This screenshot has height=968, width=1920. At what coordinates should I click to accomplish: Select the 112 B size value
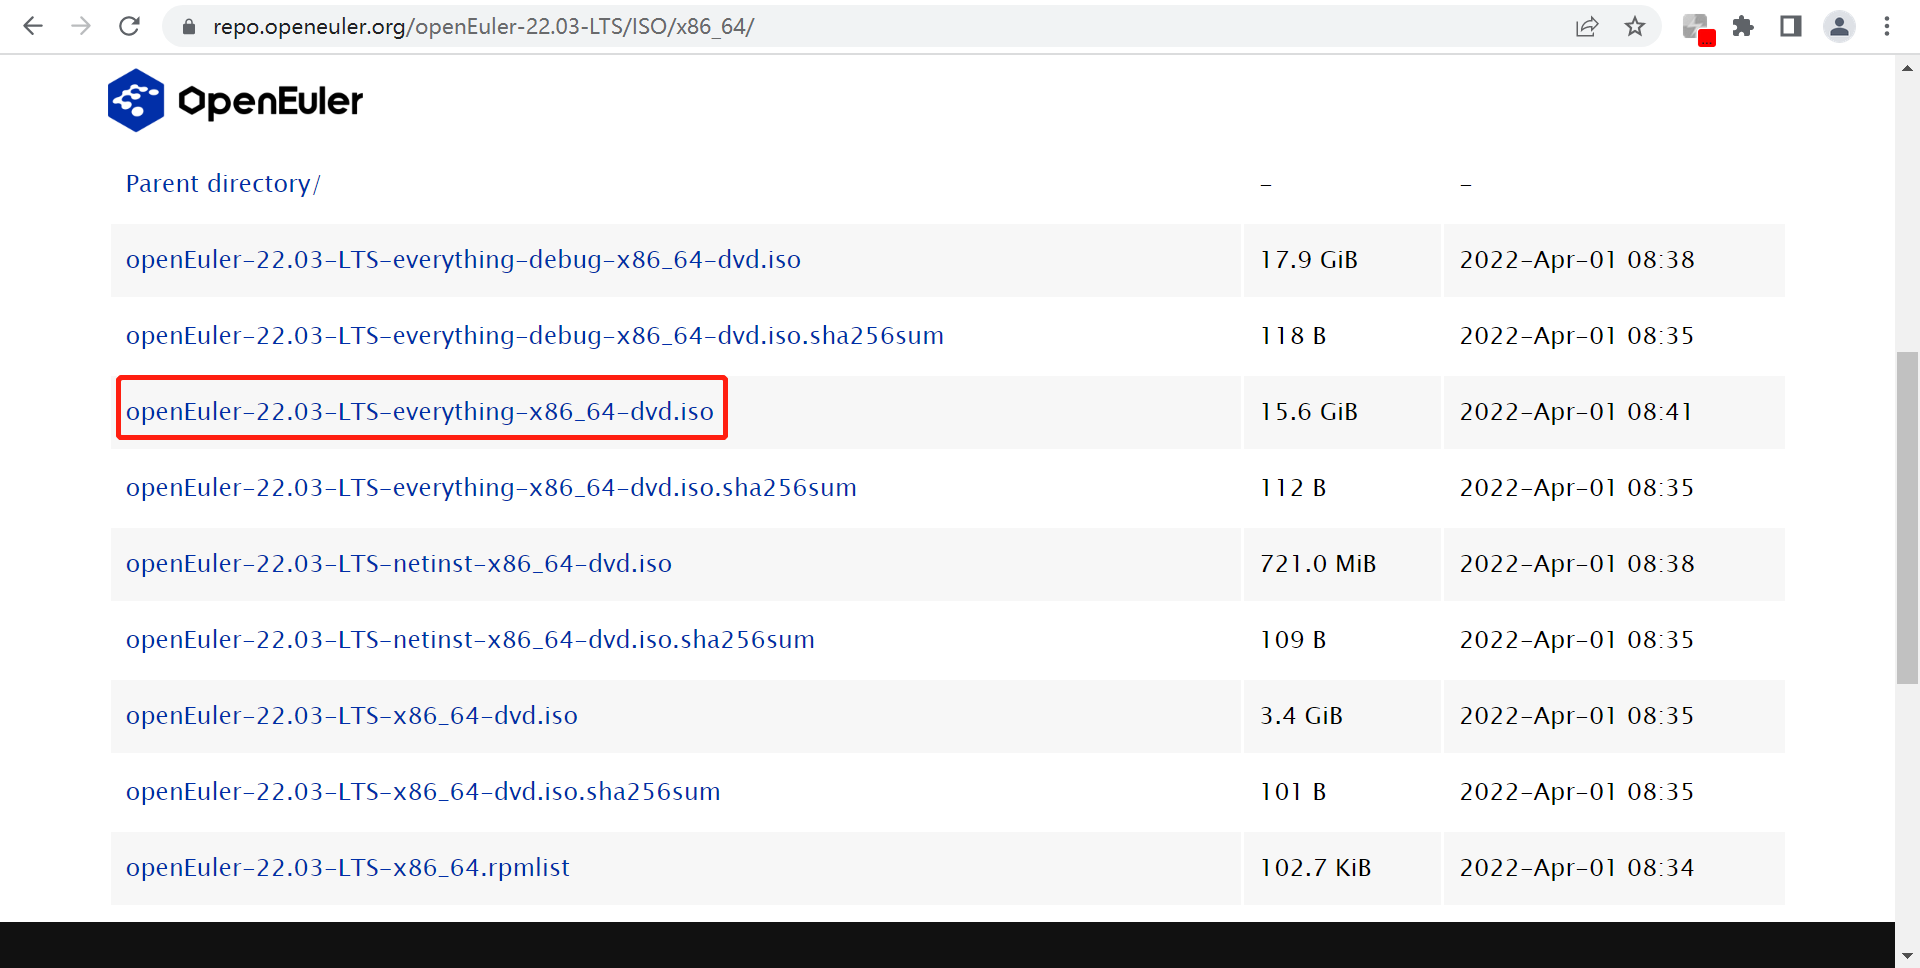(1293, 488)
